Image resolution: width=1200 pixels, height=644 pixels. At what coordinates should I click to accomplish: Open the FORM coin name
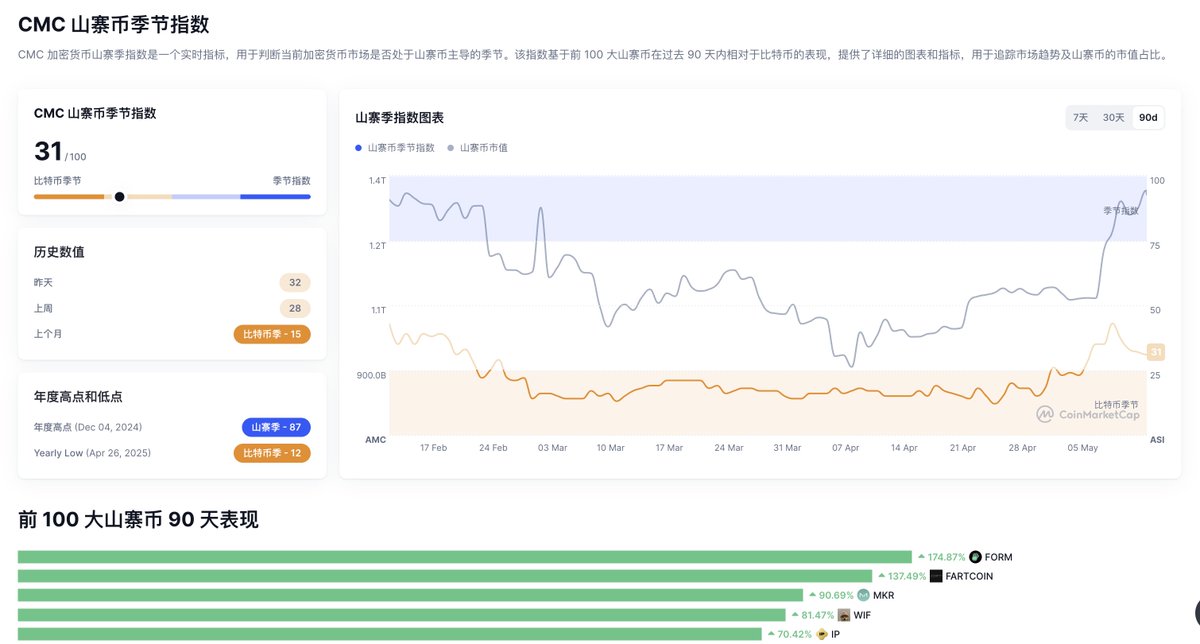[x=999, y=557]
